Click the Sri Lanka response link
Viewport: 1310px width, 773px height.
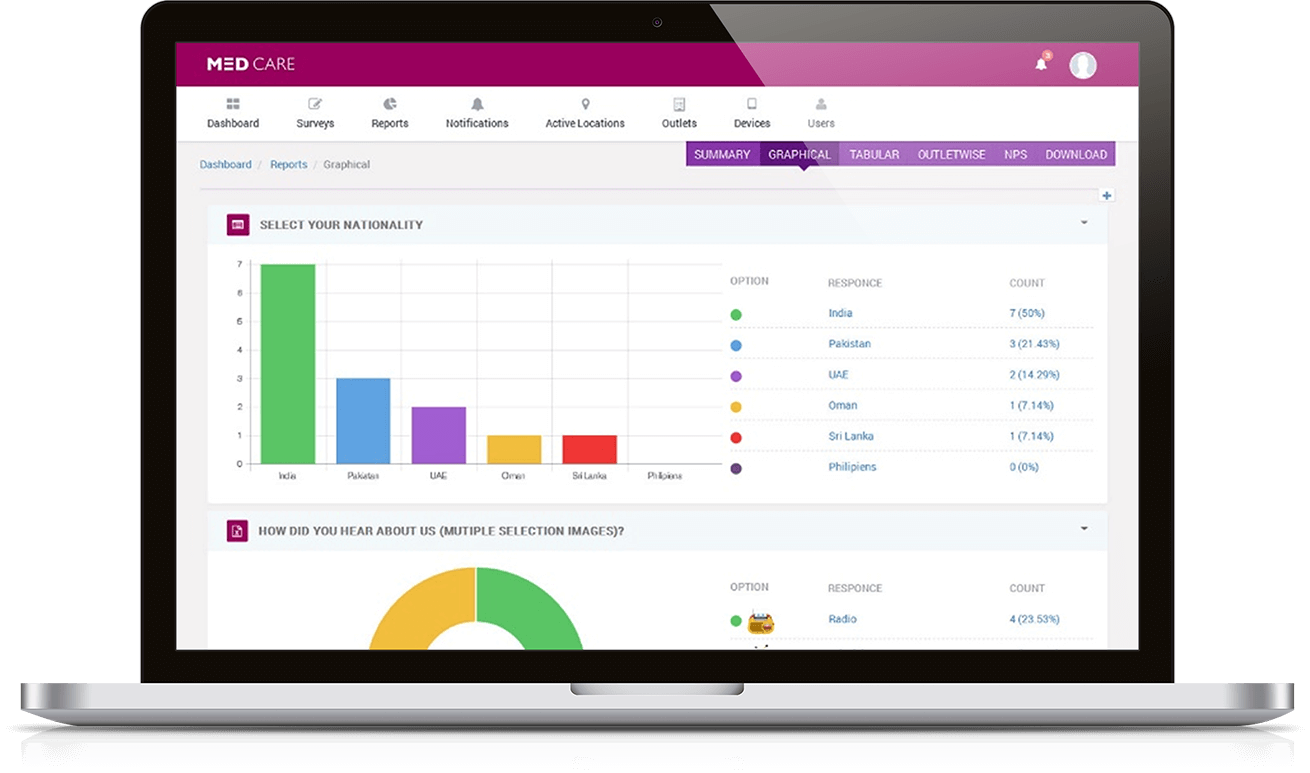click(851, 437)
